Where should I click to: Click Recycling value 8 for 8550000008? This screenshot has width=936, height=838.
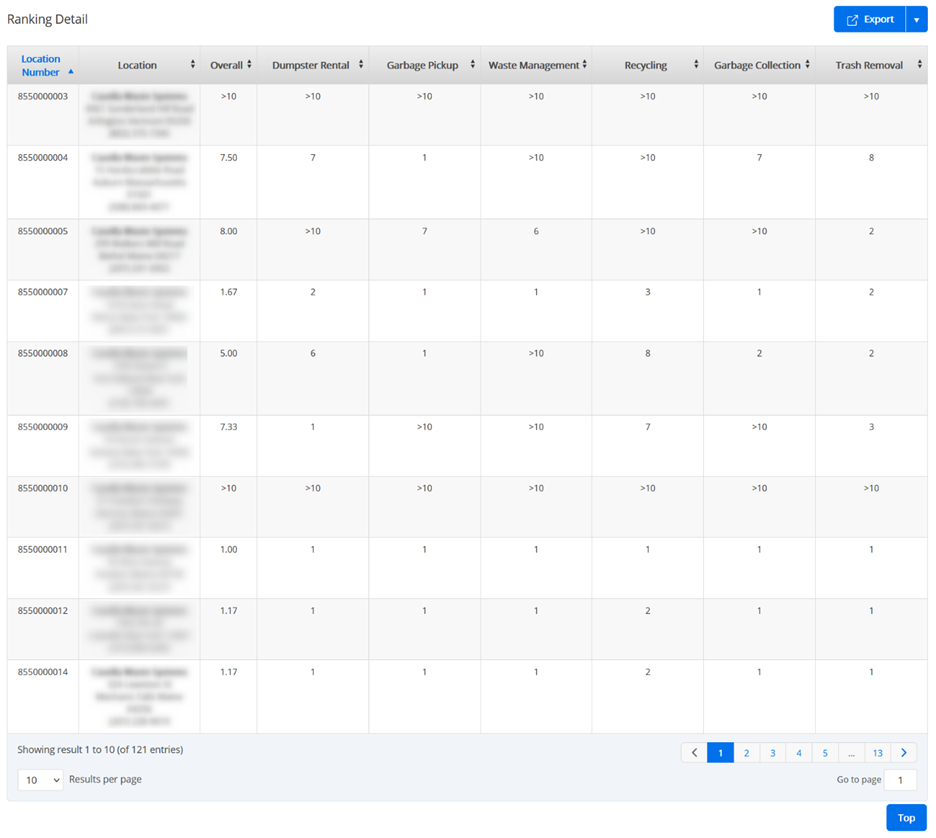coord(648,353)
